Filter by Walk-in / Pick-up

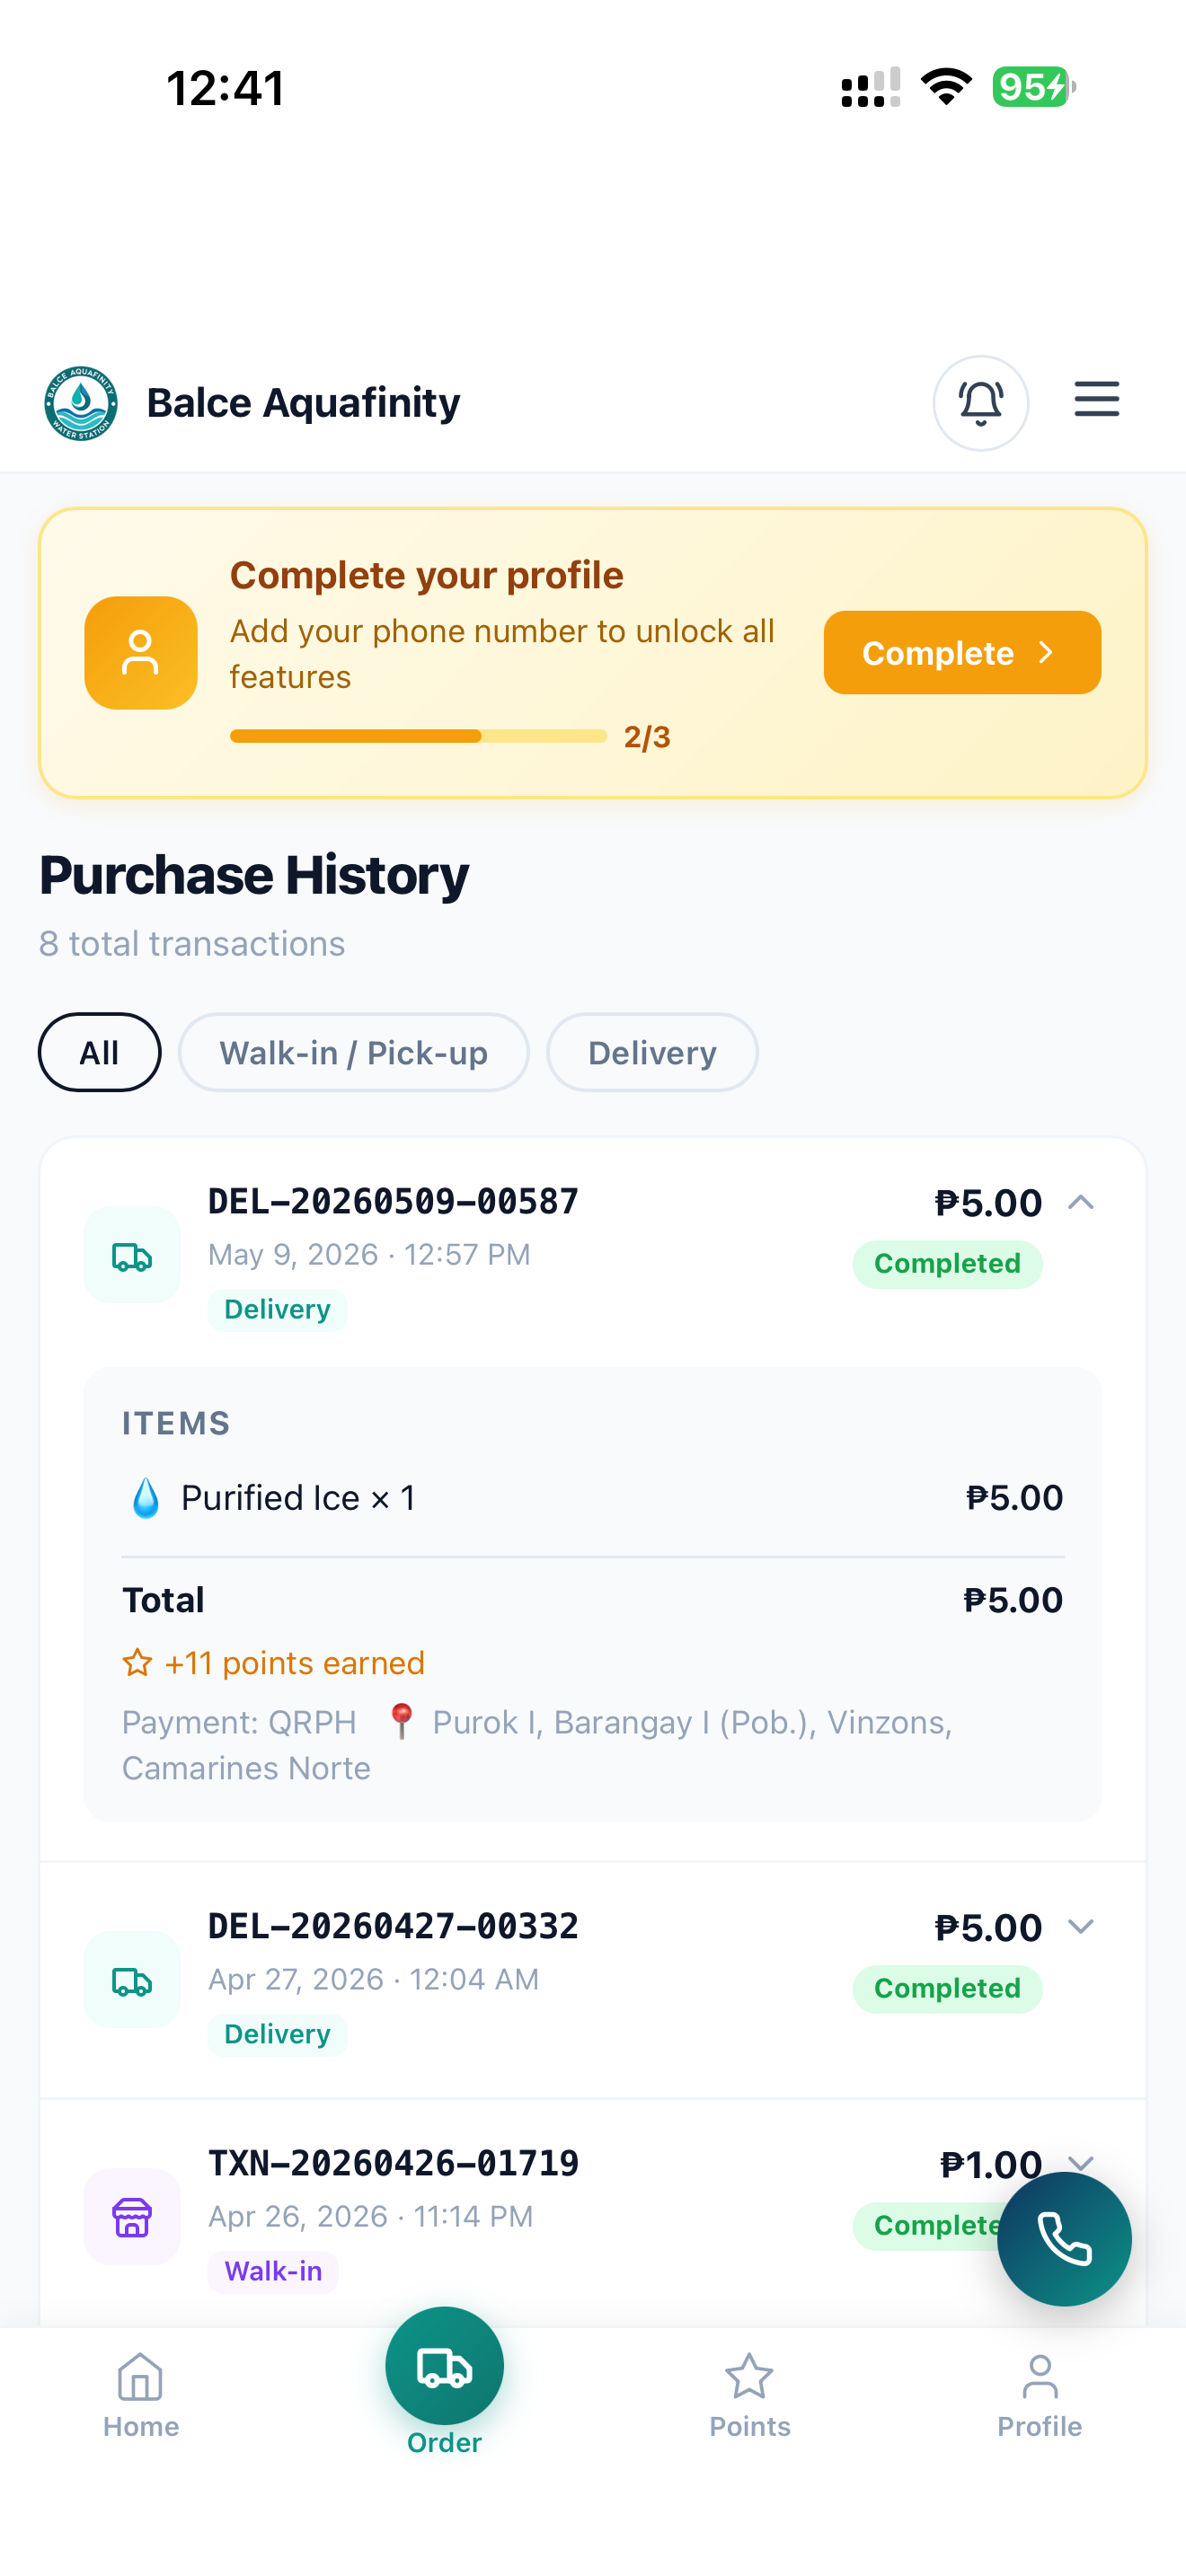point(353,1052)
